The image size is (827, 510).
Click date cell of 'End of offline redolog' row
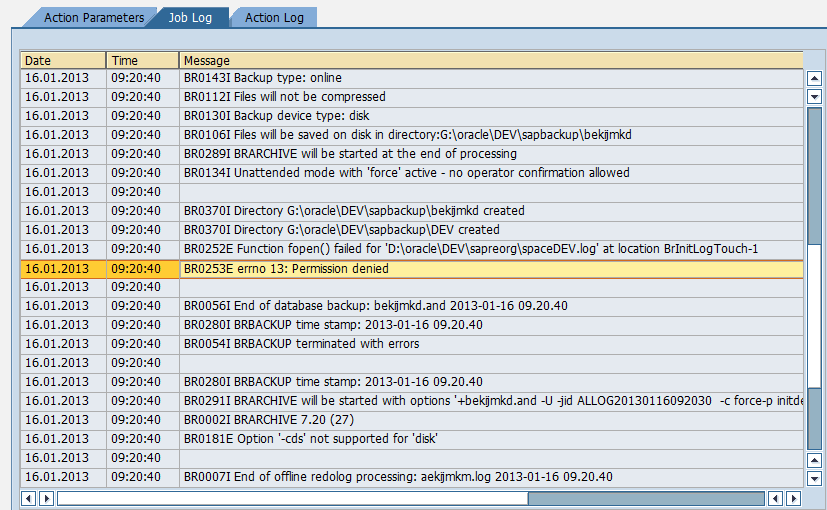point(63,477)
